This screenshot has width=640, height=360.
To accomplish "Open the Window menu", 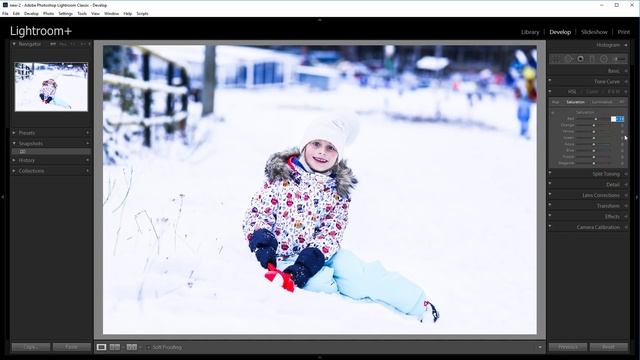I will tap(111, 13).
